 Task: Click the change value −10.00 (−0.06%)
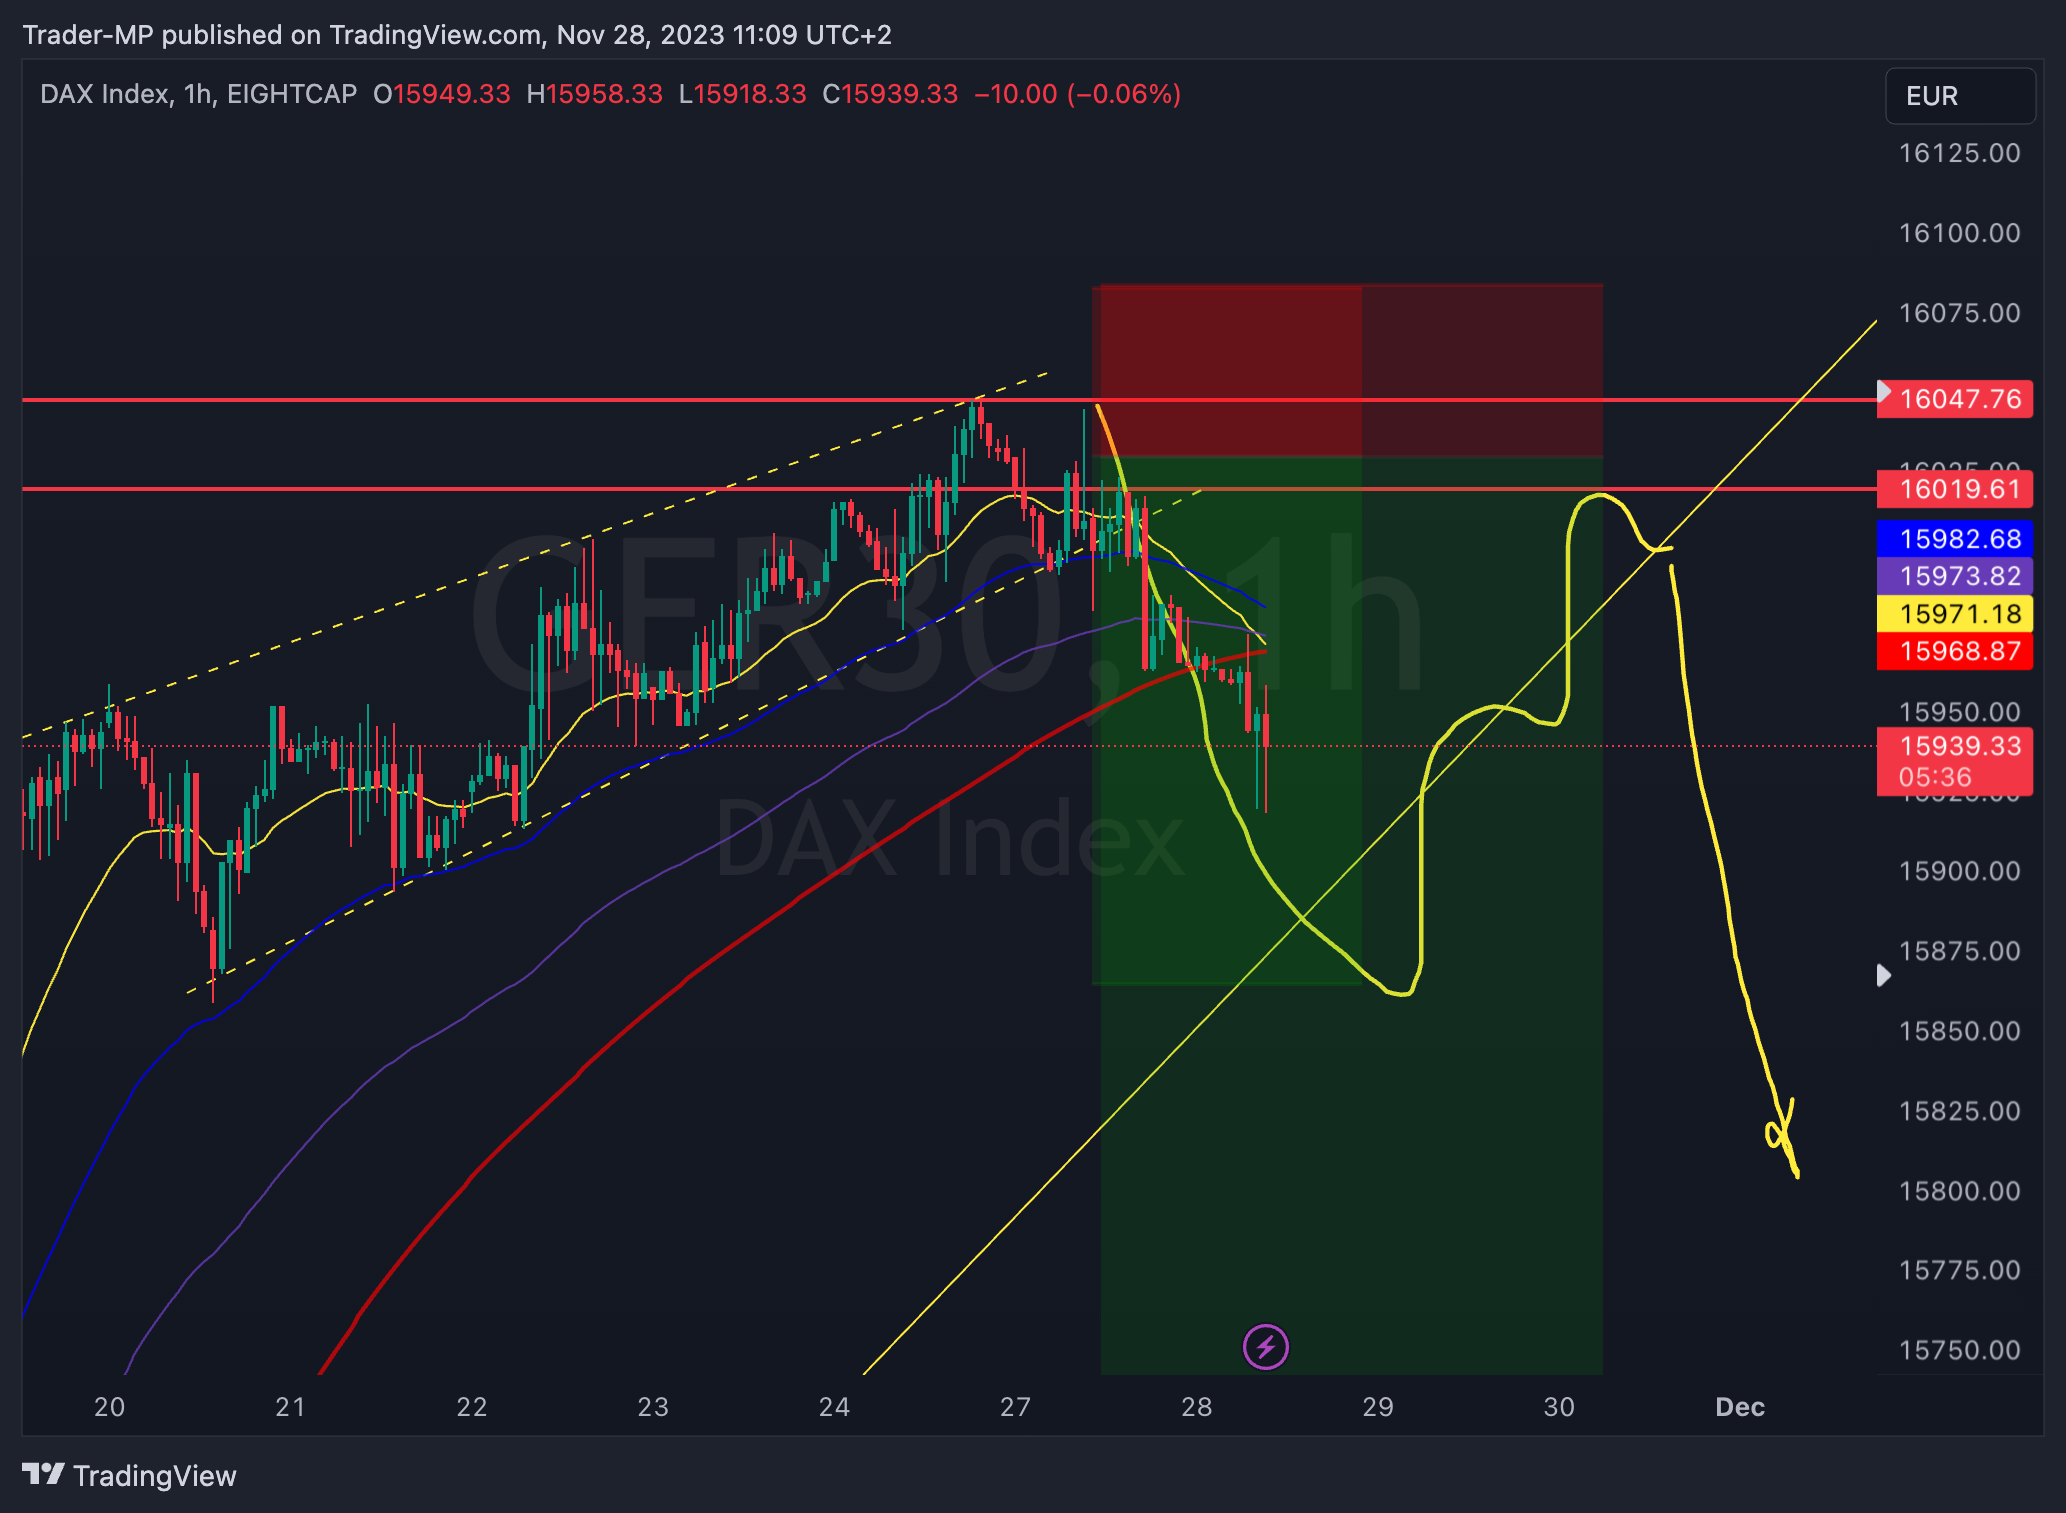(1078, 94)
